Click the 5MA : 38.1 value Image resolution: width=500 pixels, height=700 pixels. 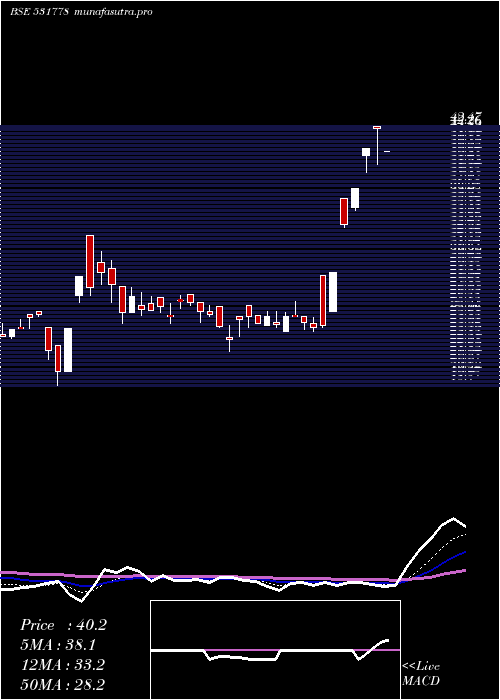click(x=58, y=645)
